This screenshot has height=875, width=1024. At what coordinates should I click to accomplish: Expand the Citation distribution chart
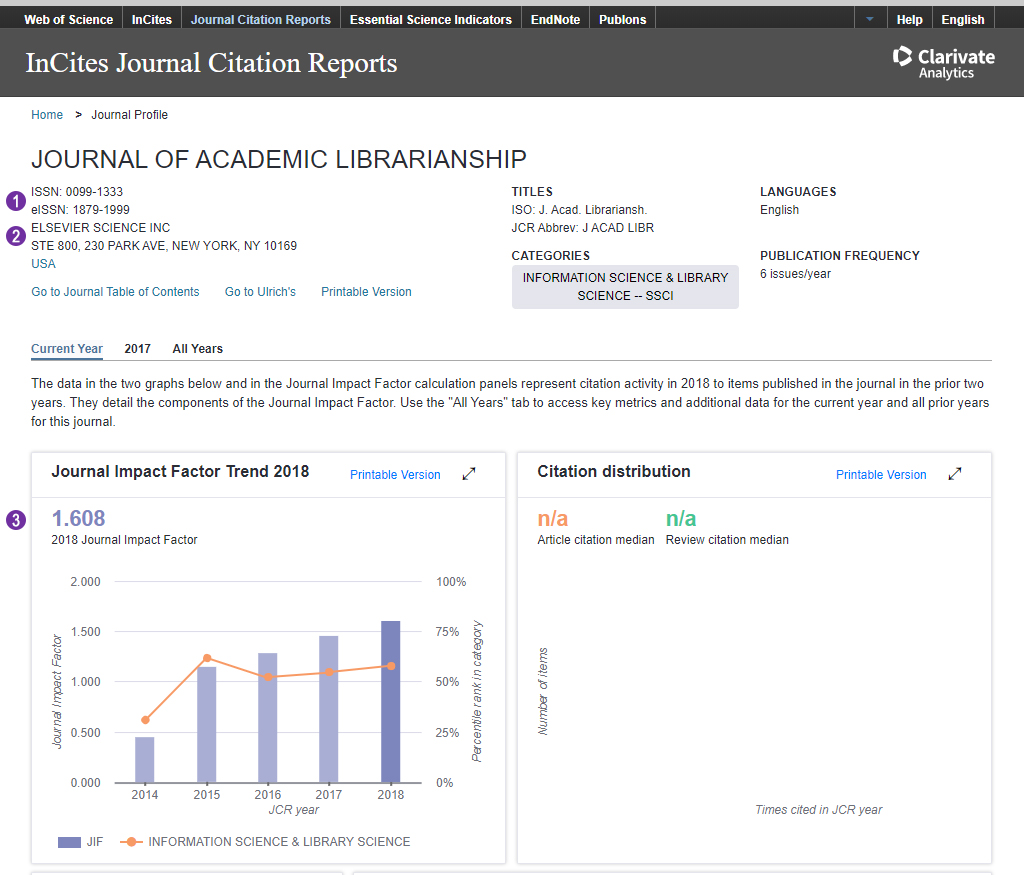[955, 474]
